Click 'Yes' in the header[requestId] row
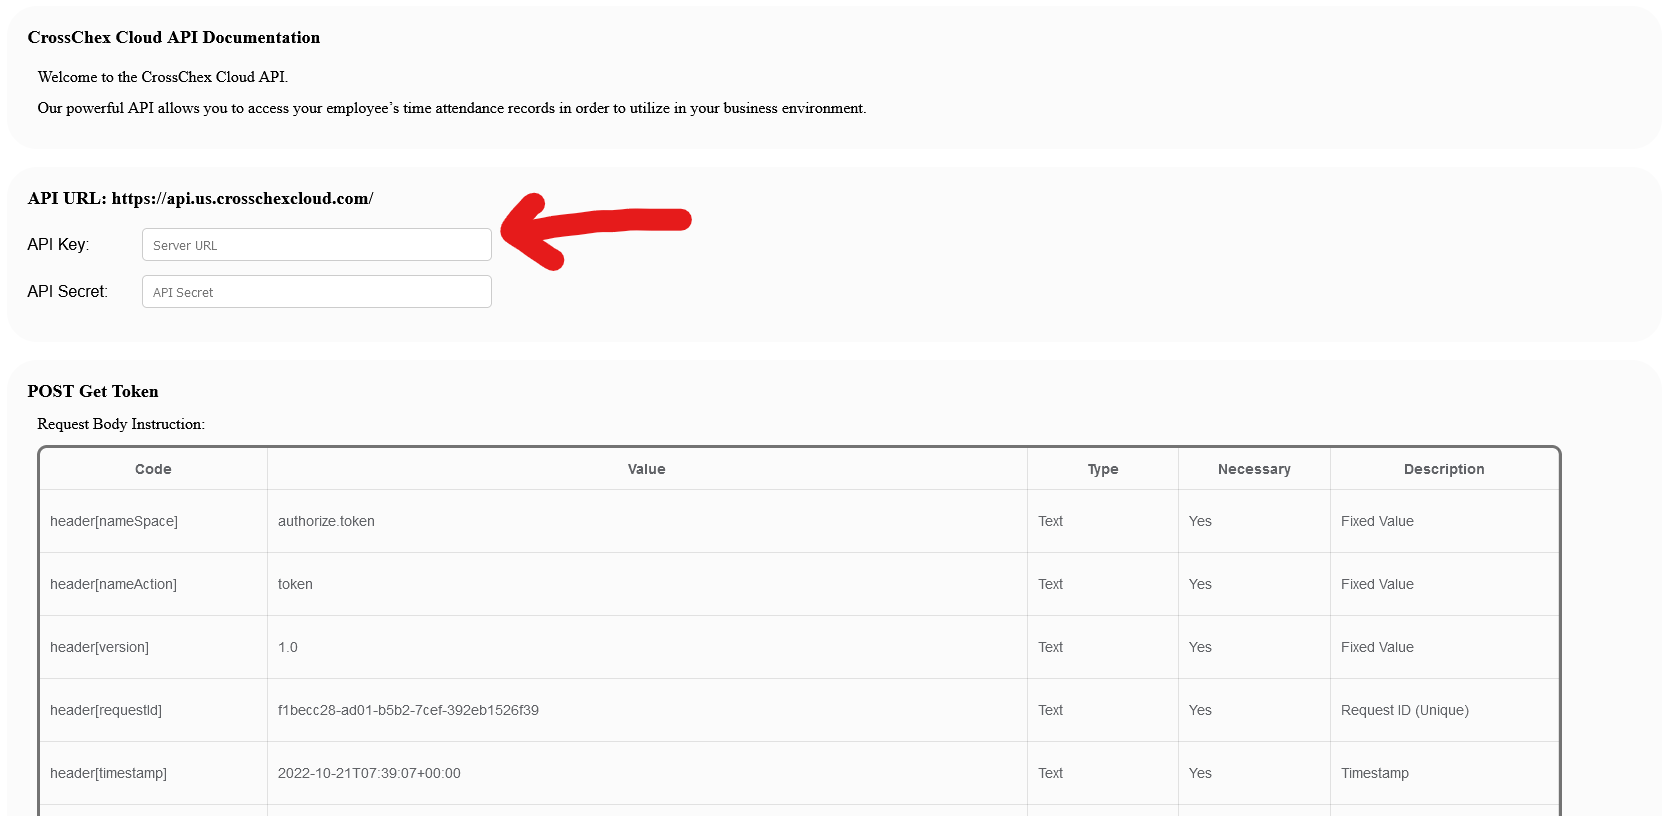The image size is (1676, 816). click(x=1200, y=710)
